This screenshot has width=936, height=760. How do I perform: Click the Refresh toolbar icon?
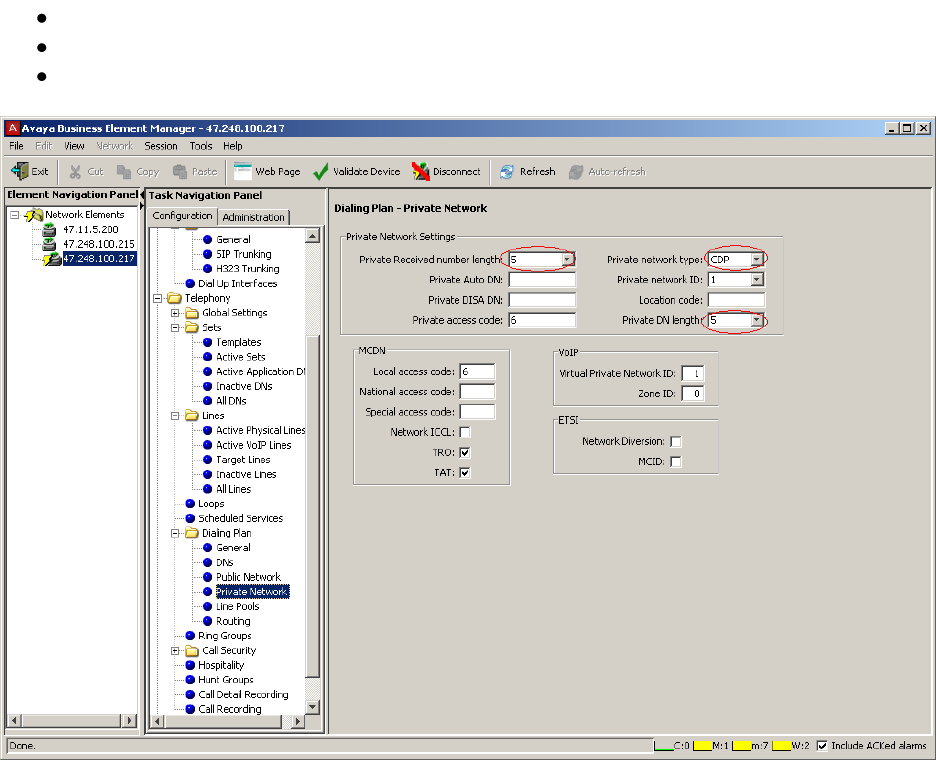coord(507,171)
